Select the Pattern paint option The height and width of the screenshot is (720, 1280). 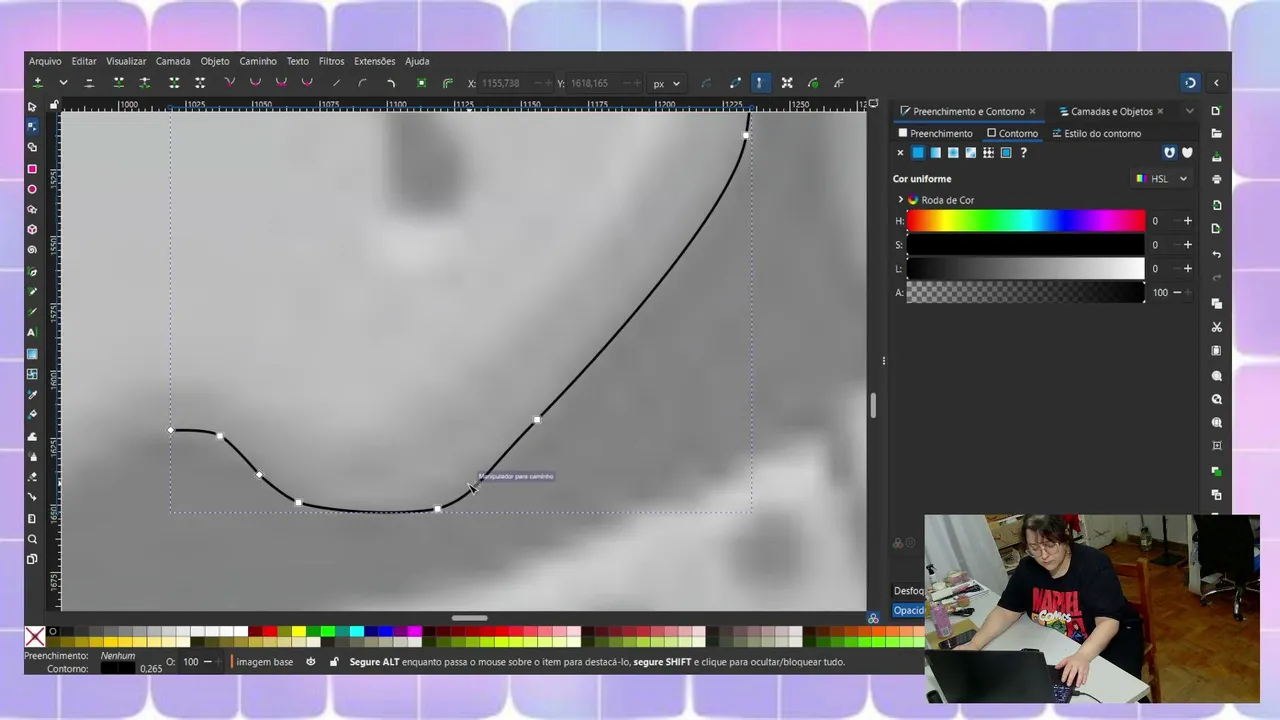(x=988, y=153)
